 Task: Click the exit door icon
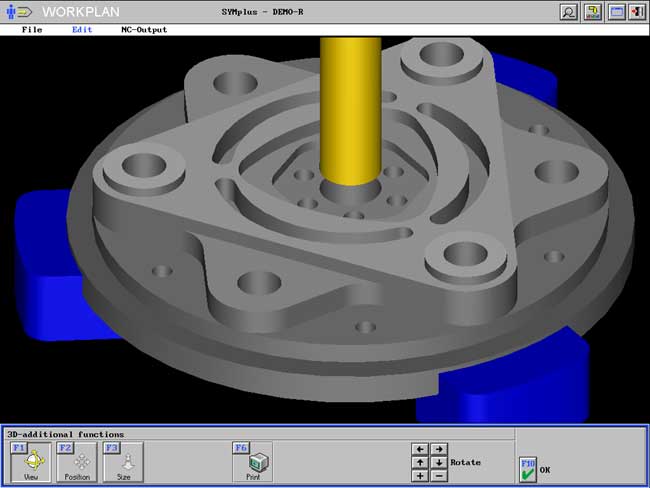tap(637, 12)
